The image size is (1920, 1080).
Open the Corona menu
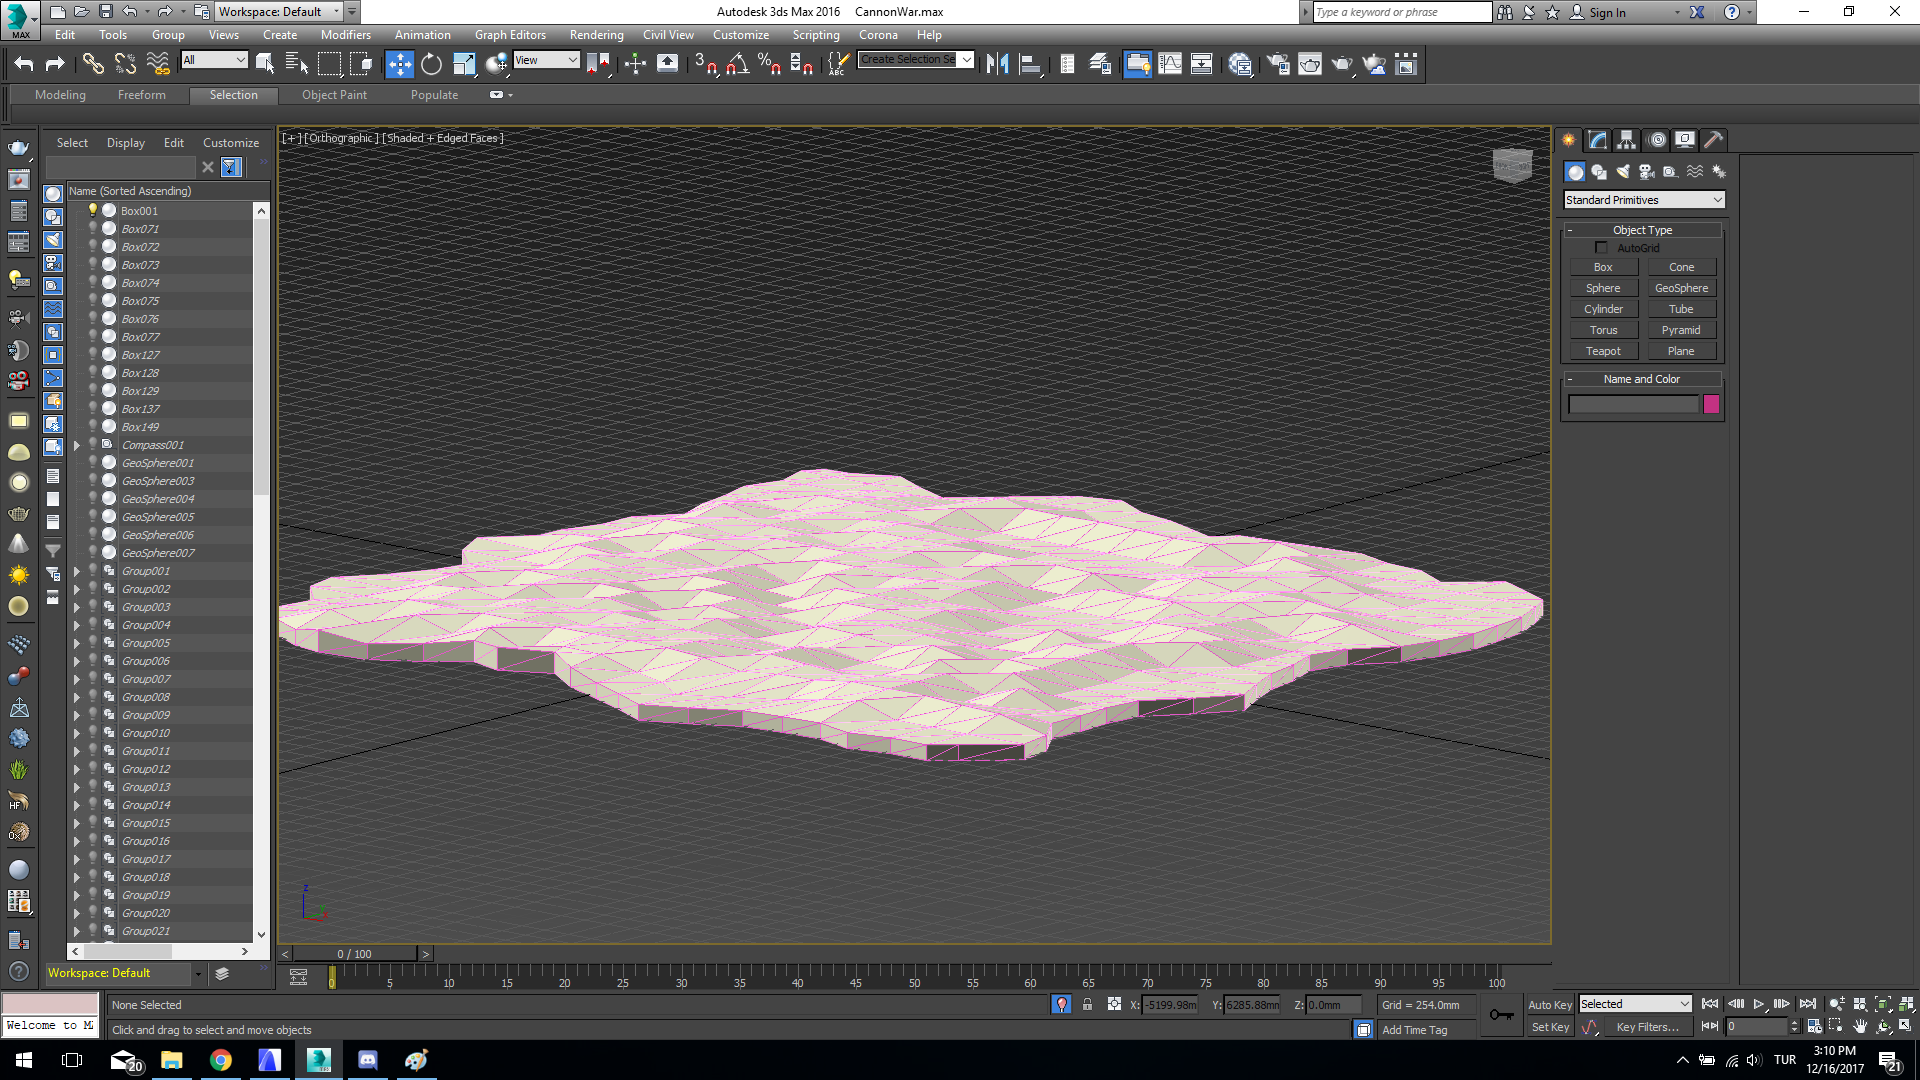(x=878, y=35)
